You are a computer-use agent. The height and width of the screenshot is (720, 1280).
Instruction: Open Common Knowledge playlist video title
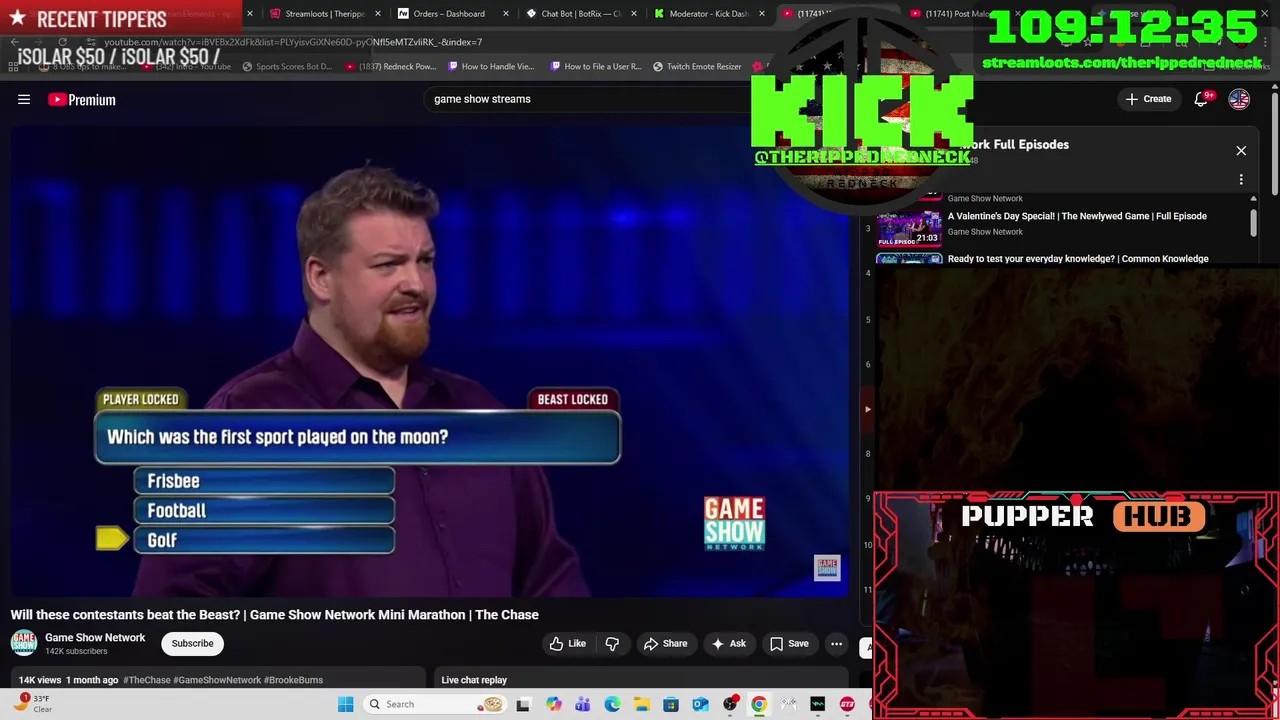coord(1078,259)
